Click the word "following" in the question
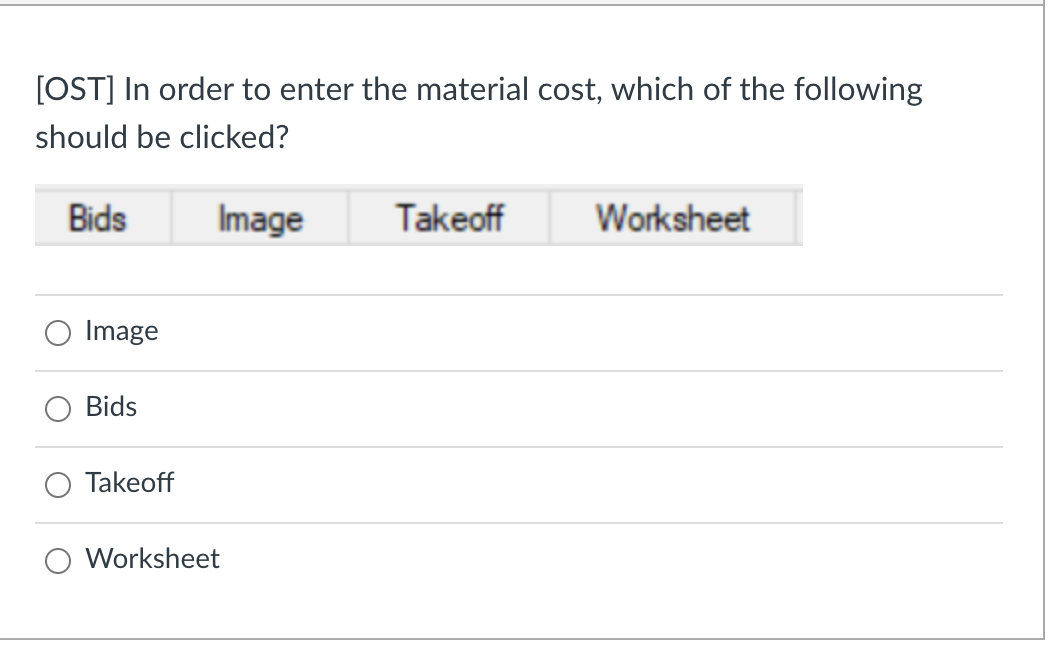 pyautogui.click(x=857, y=90)
